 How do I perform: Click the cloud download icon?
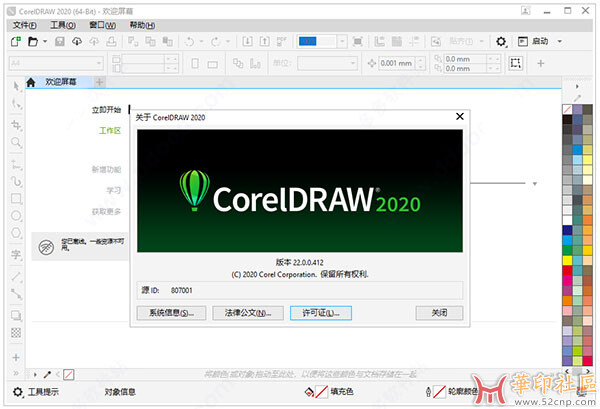(x=77, y=41)
